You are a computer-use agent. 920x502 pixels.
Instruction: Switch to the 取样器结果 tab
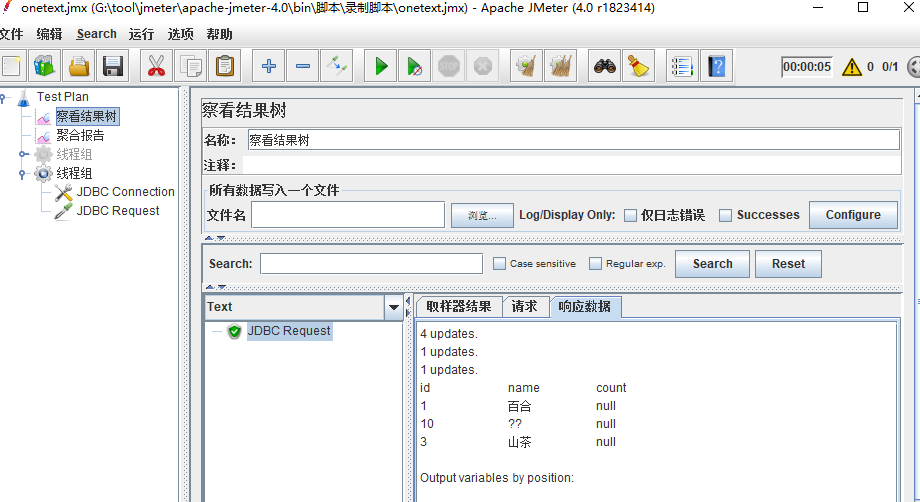coord(459,307)
